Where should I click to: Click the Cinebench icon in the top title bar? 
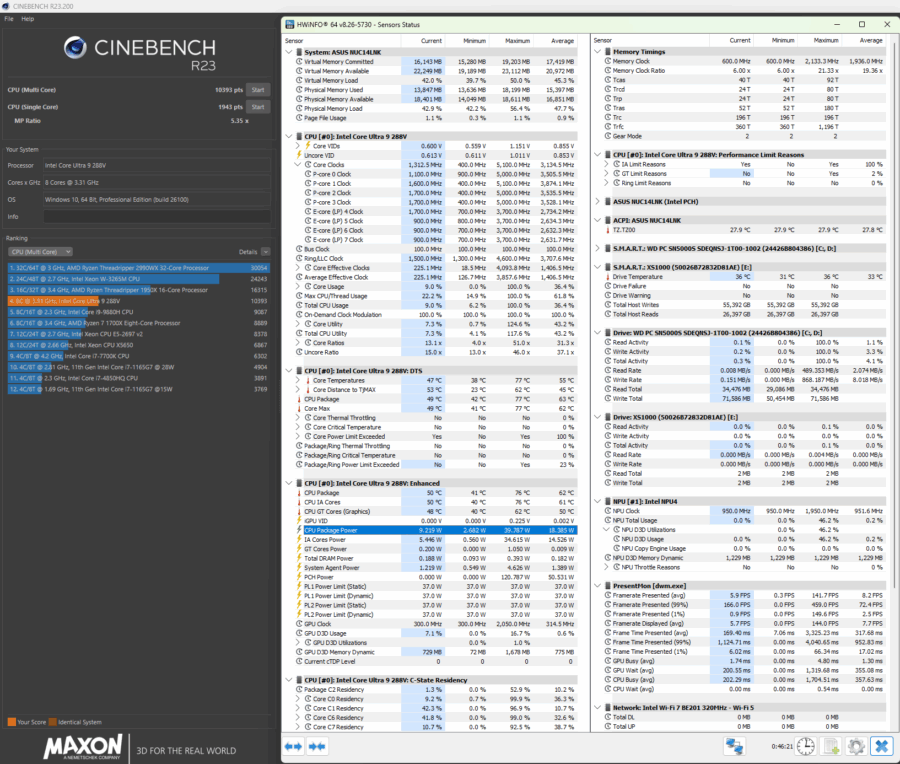pos(5,6)
